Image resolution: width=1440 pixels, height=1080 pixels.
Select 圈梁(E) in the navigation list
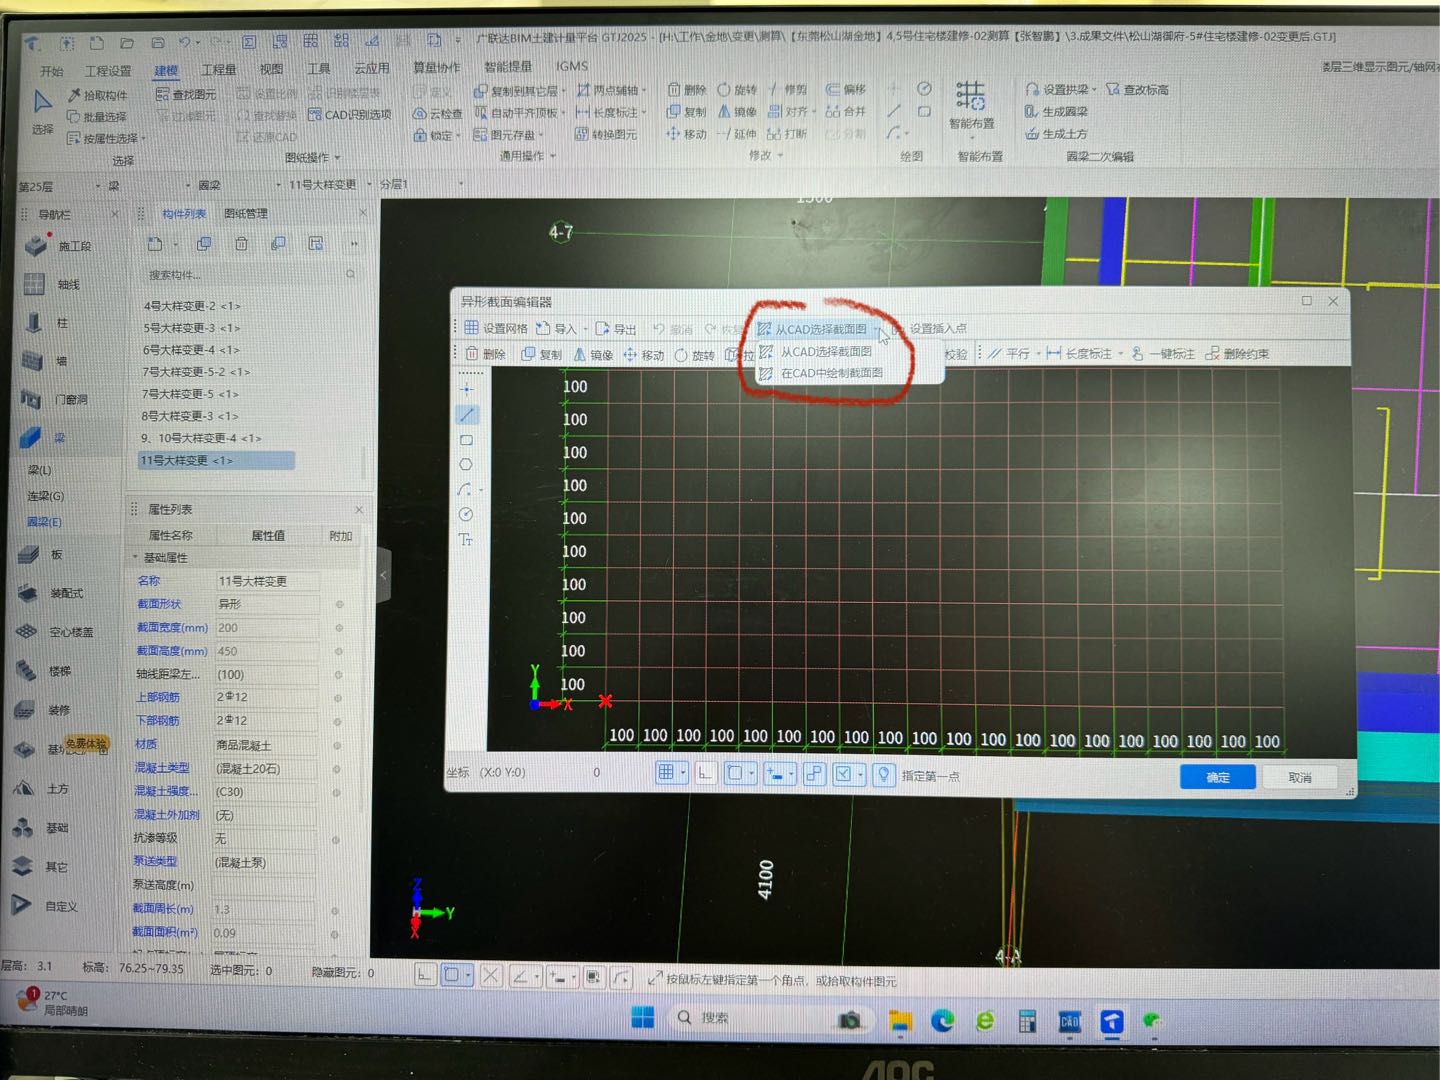[44, 522]
